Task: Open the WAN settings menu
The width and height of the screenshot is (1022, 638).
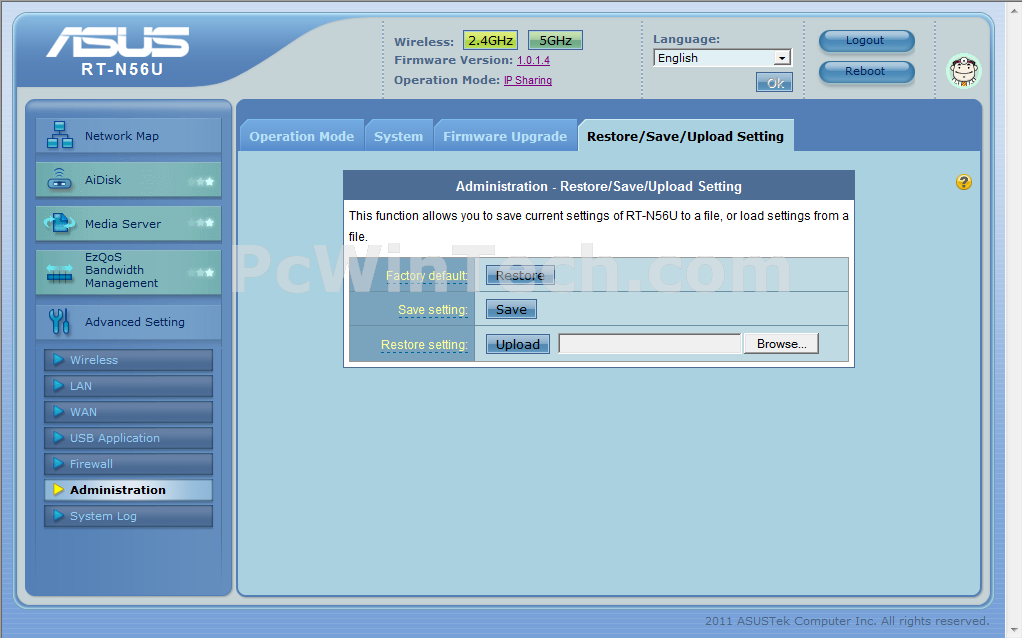Action: pos(128,412)
